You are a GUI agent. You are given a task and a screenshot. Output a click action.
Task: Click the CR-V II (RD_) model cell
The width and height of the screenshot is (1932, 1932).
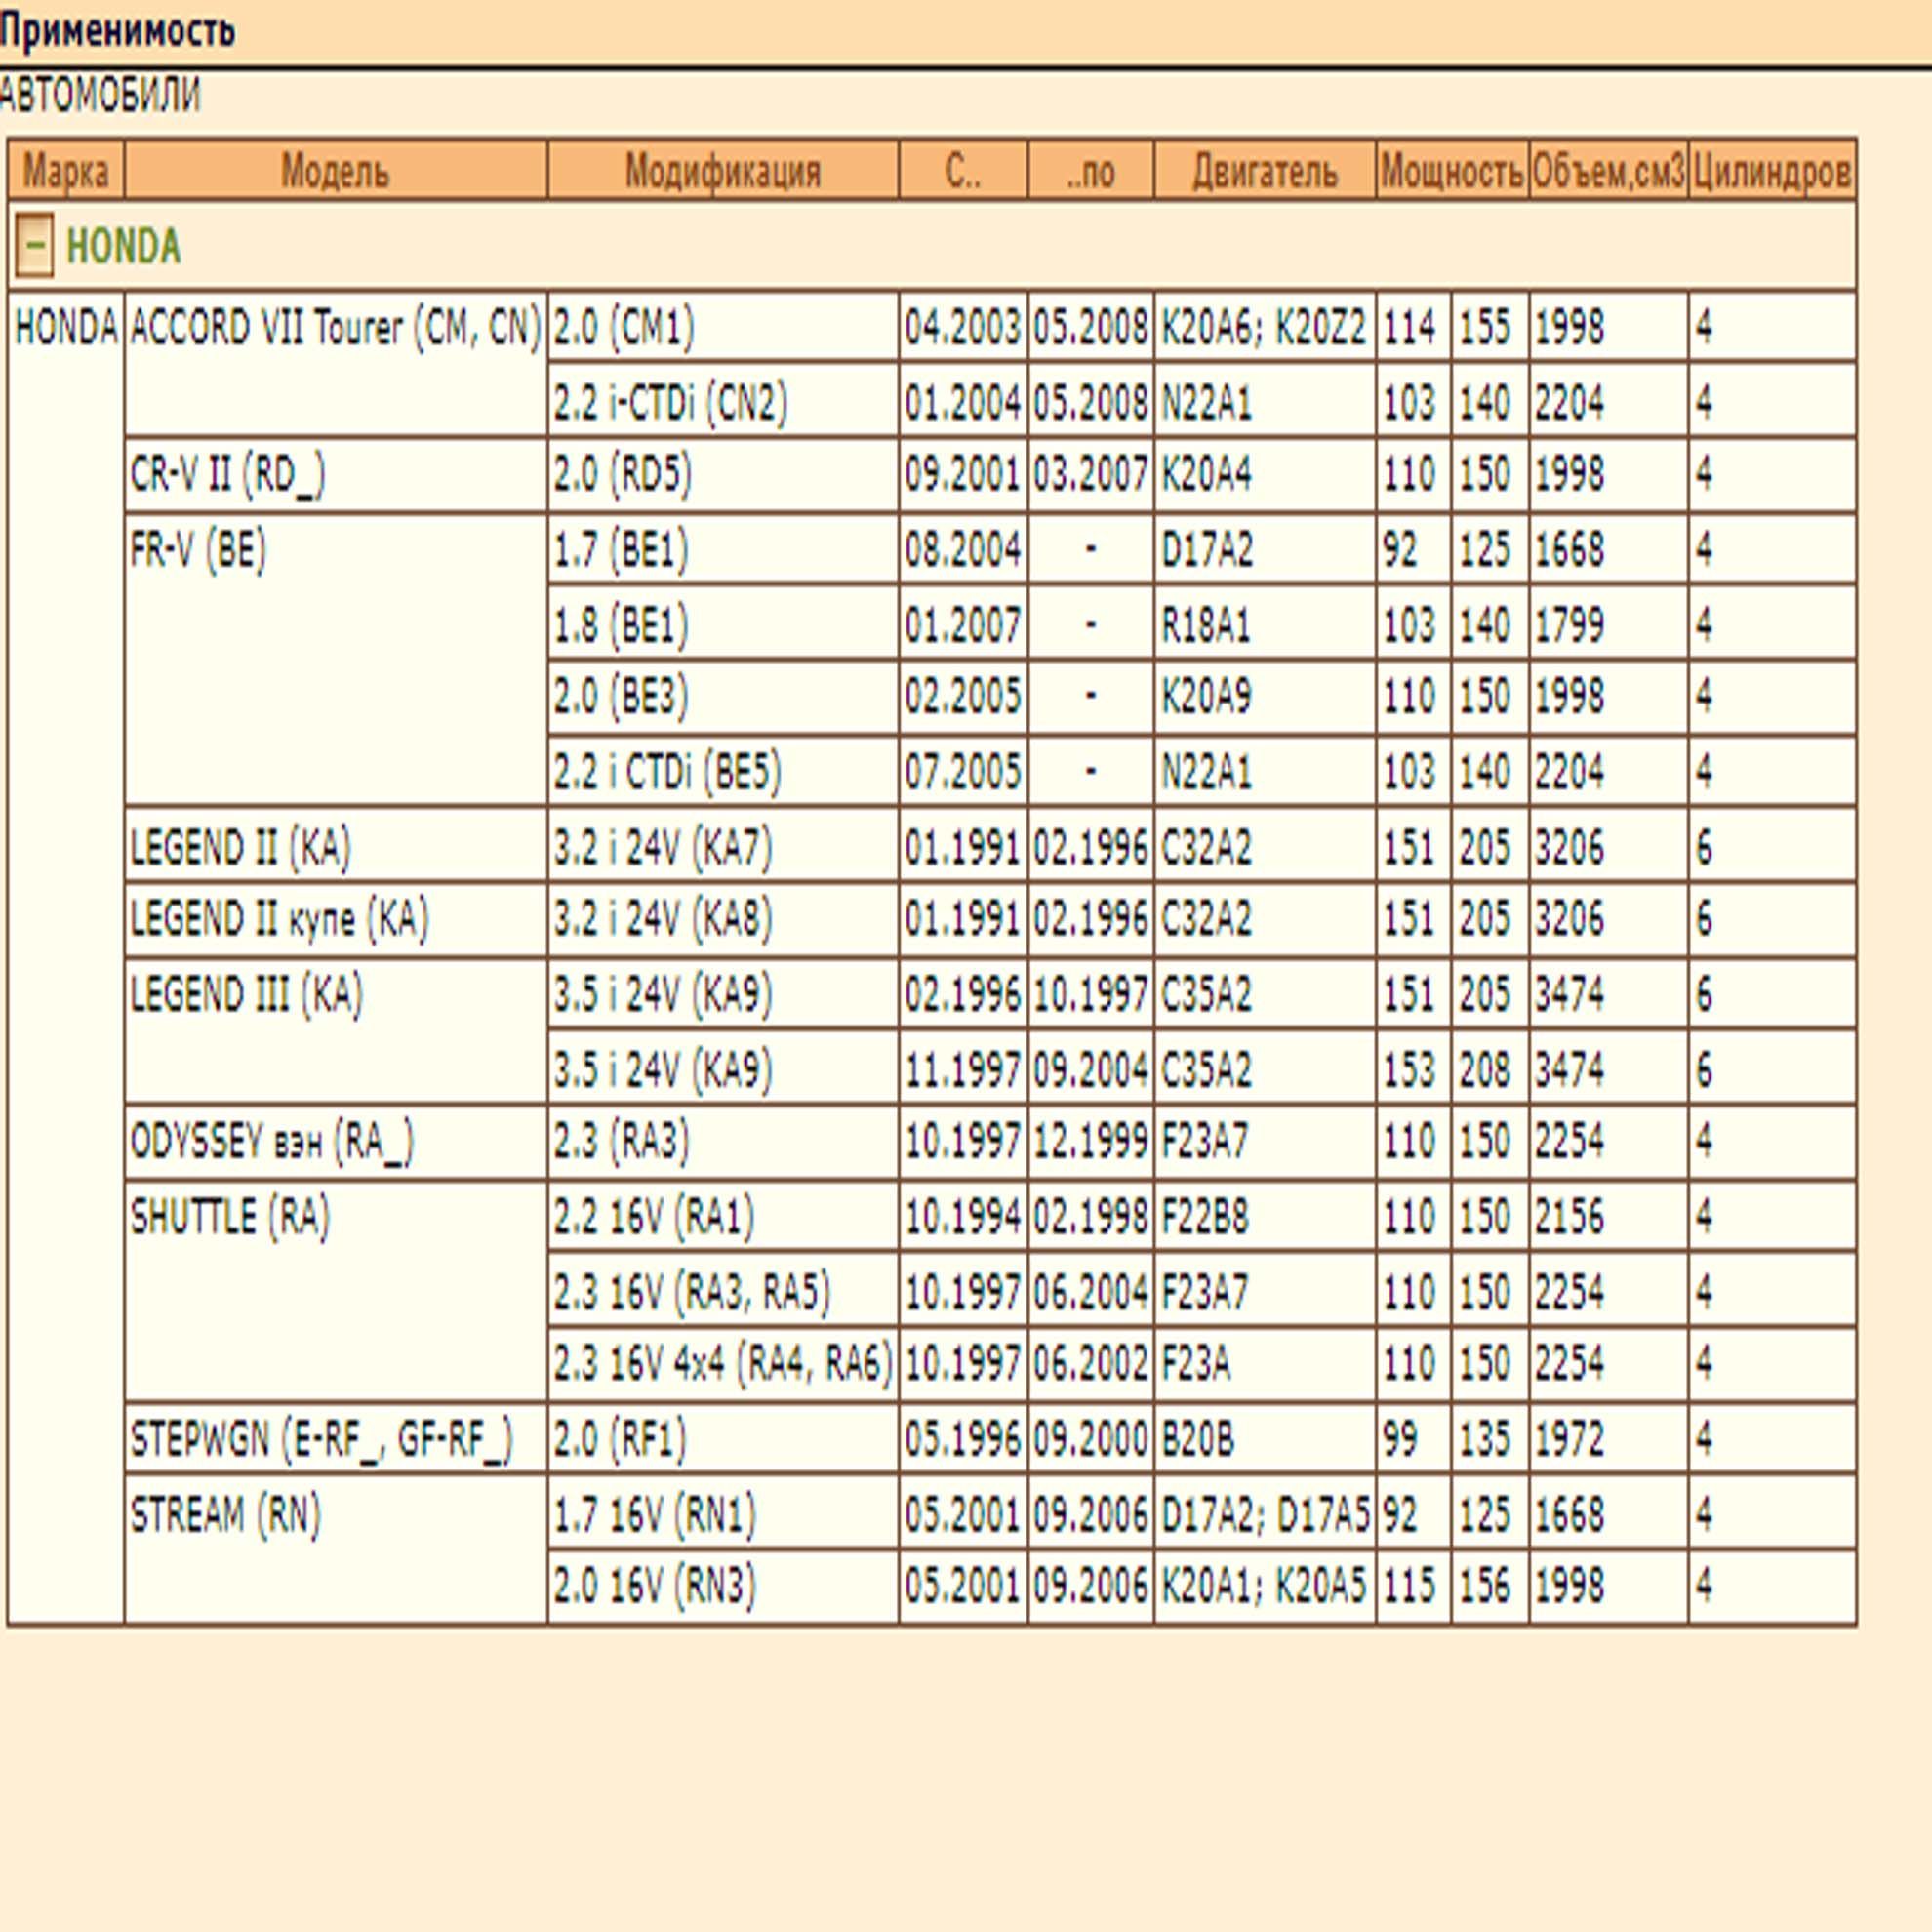[x=336, y=474]
